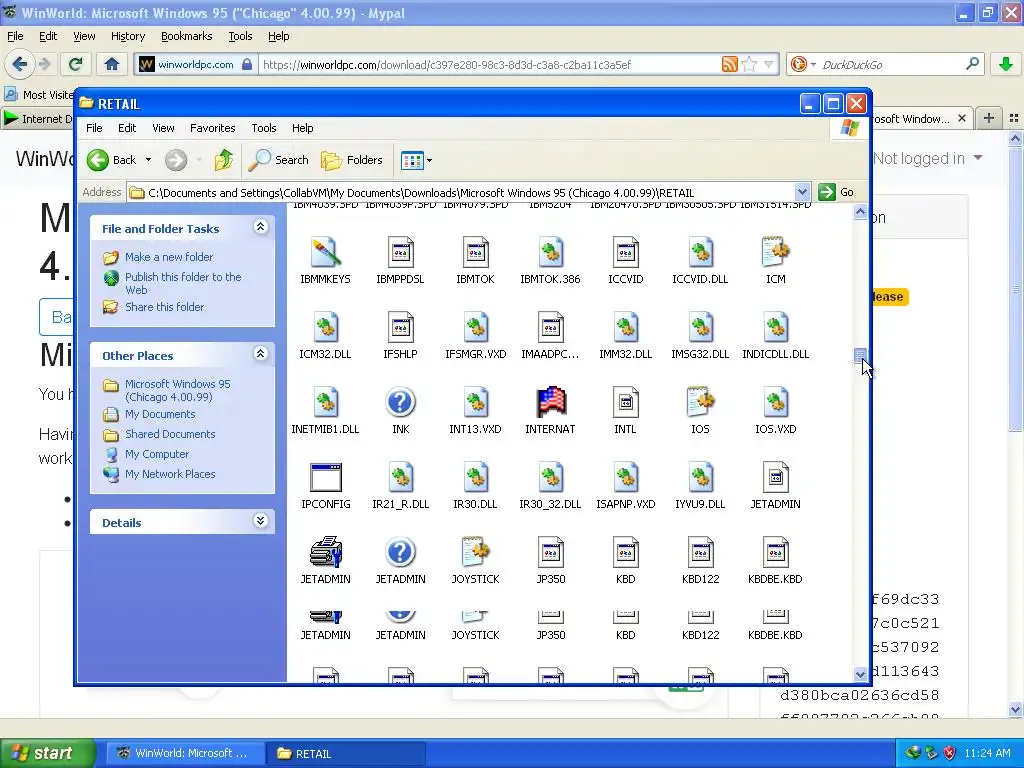The width and height of the screenshot is (1024, 768).
Task: Open Mypal URL bar history dropdown
Action: [x=769, y=64]
